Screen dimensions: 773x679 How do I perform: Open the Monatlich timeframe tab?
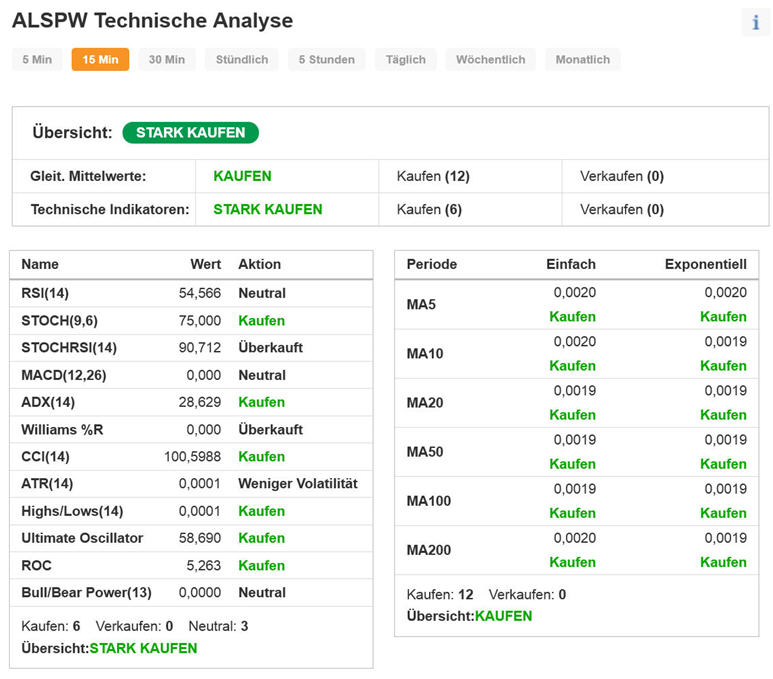583,60
